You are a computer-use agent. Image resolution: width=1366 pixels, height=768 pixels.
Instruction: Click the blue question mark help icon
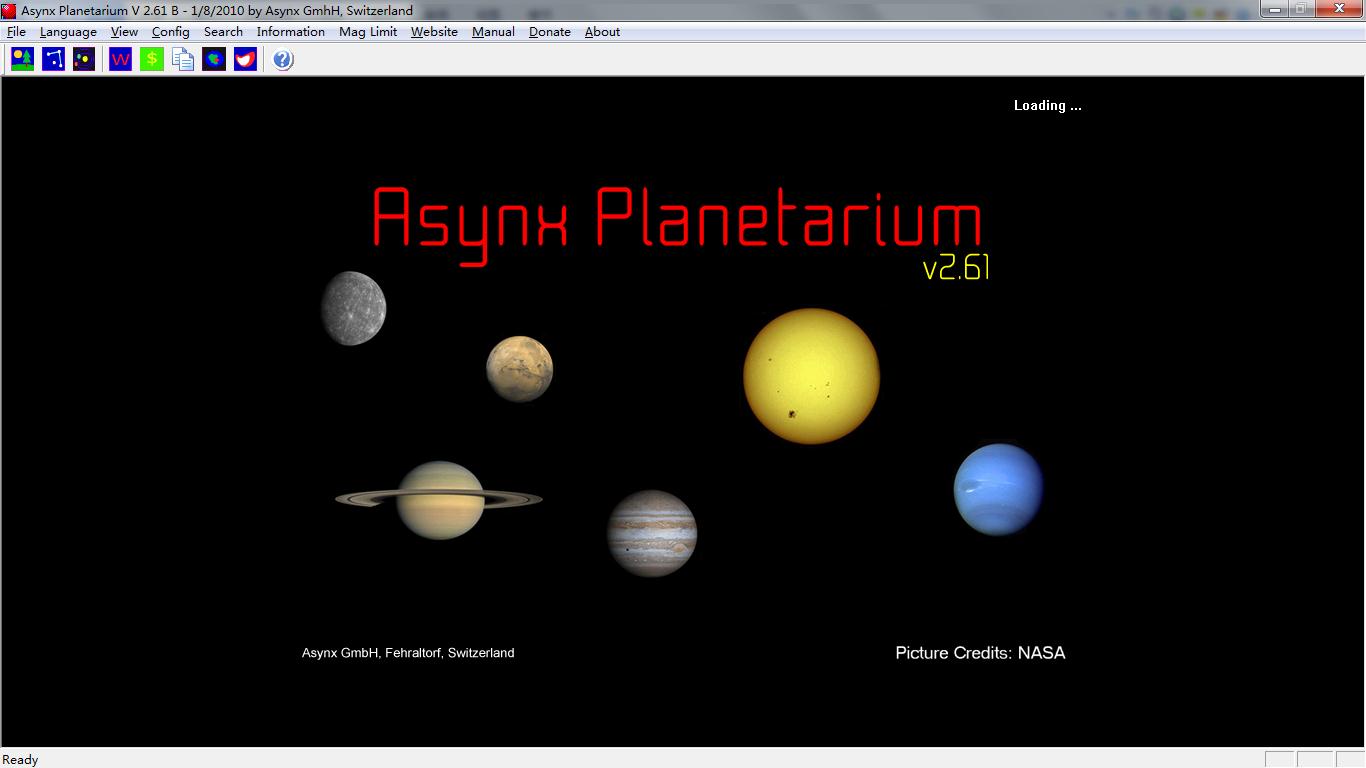point(283,60)
